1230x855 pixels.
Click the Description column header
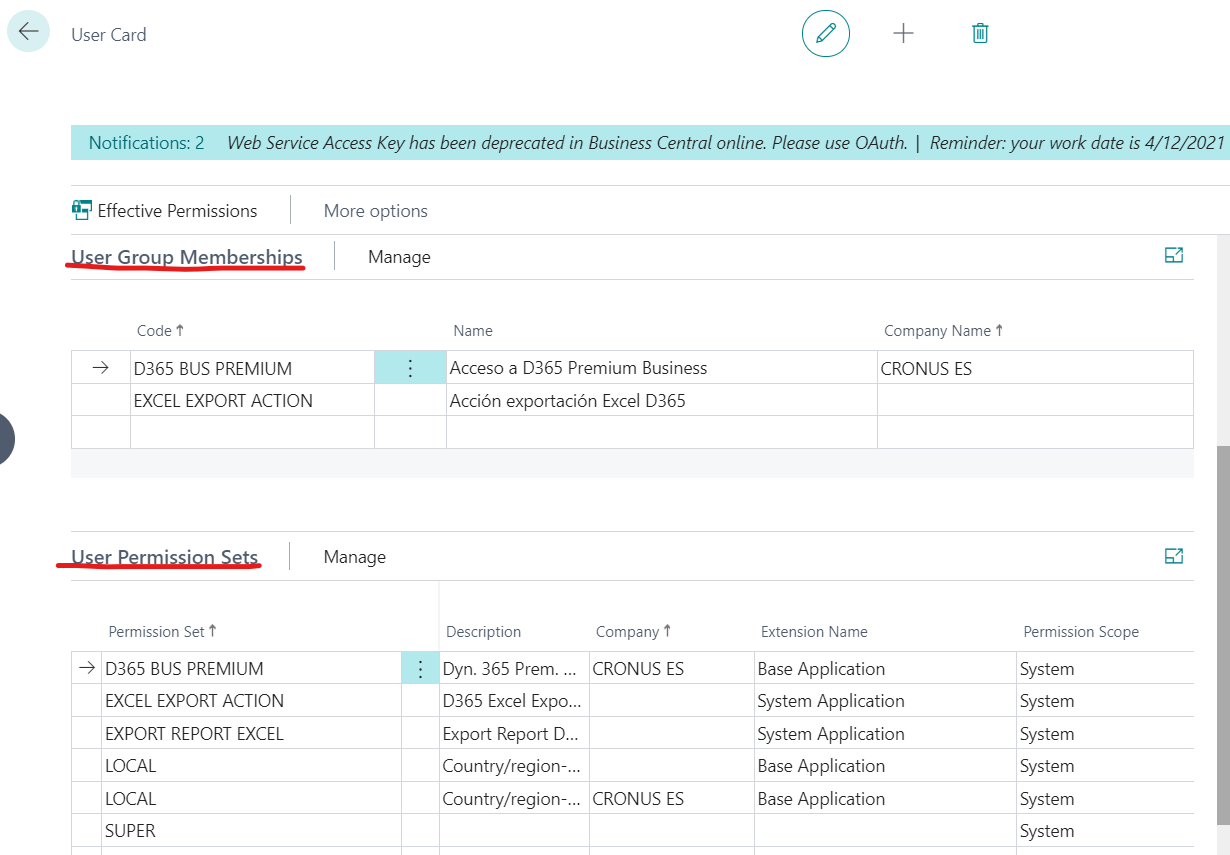(x=484, y=632)
